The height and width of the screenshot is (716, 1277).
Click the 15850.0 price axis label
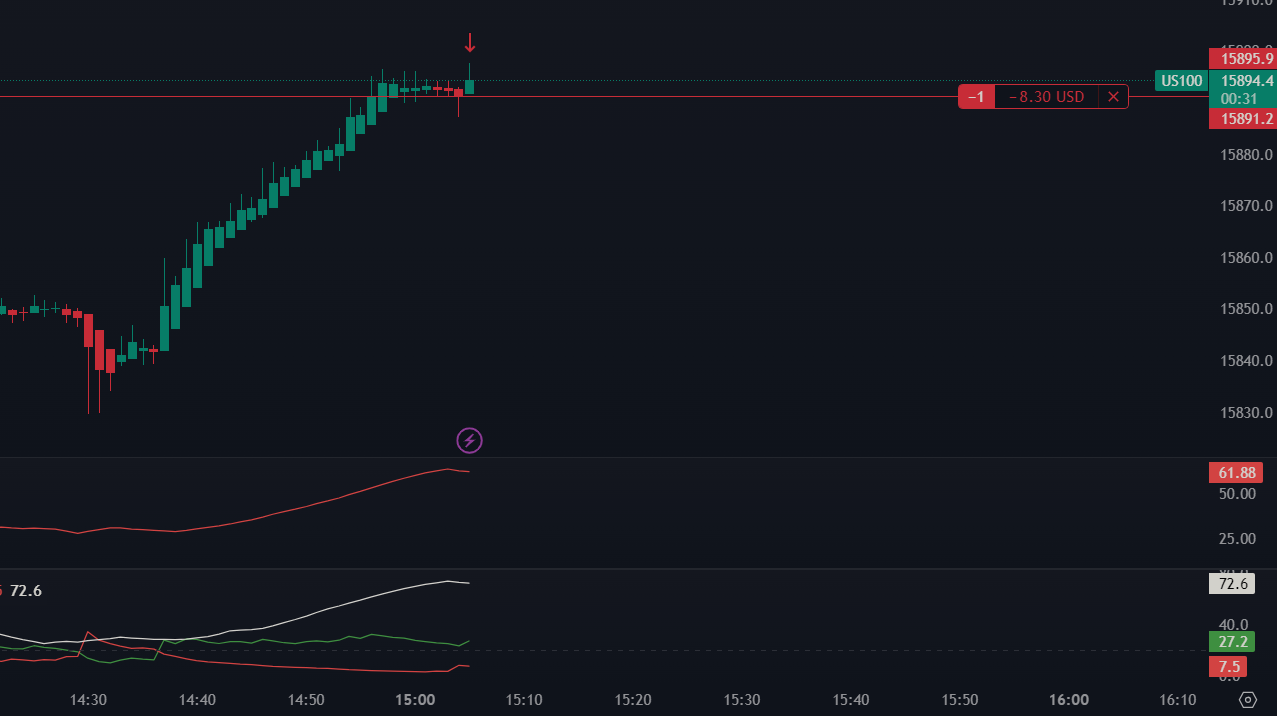(x=1246, y=309)
